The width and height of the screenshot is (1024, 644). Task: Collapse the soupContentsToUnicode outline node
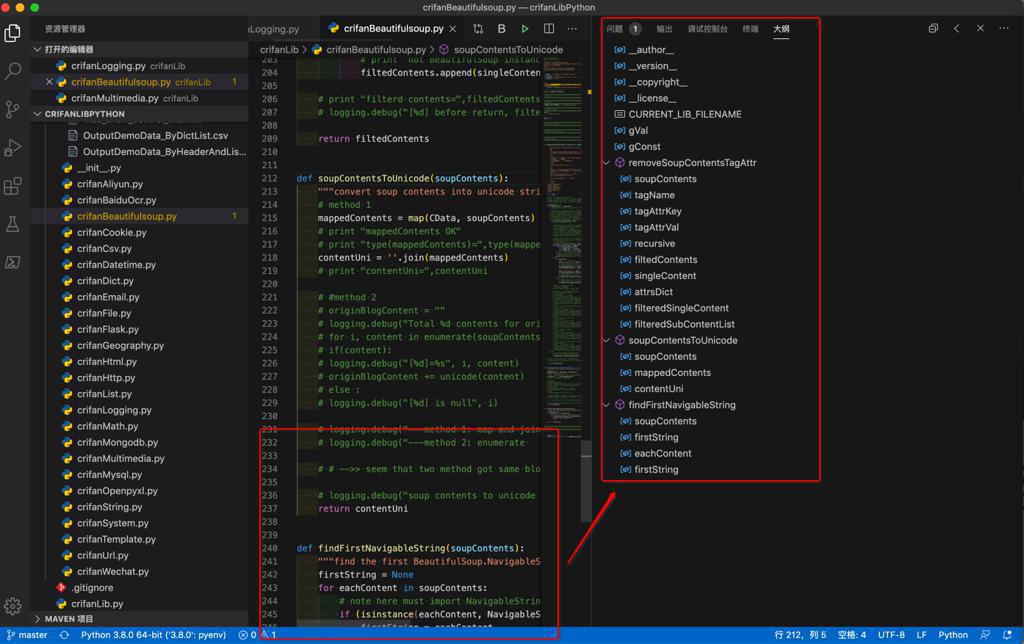tap(607, 340)
